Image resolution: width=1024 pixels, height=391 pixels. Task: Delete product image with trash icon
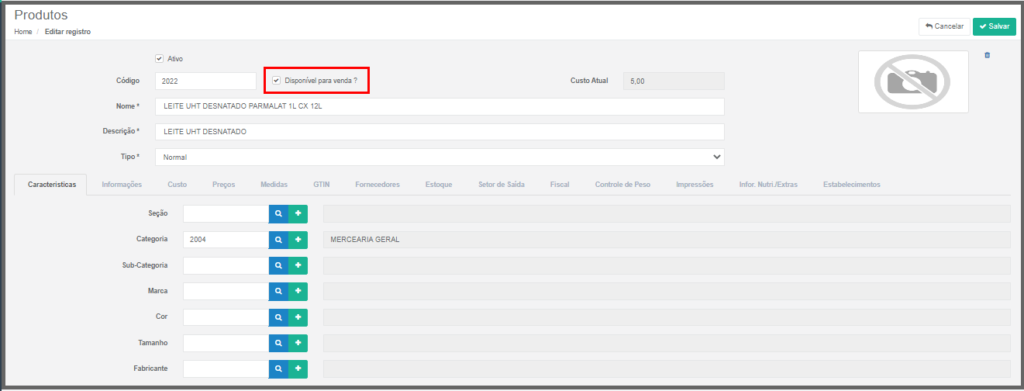(987, 55)
